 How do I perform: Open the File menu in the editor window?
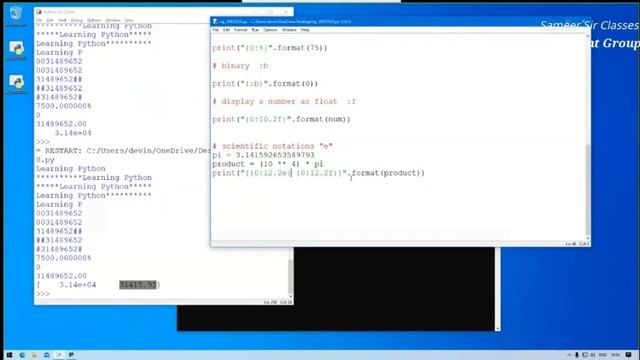point(216,30)
